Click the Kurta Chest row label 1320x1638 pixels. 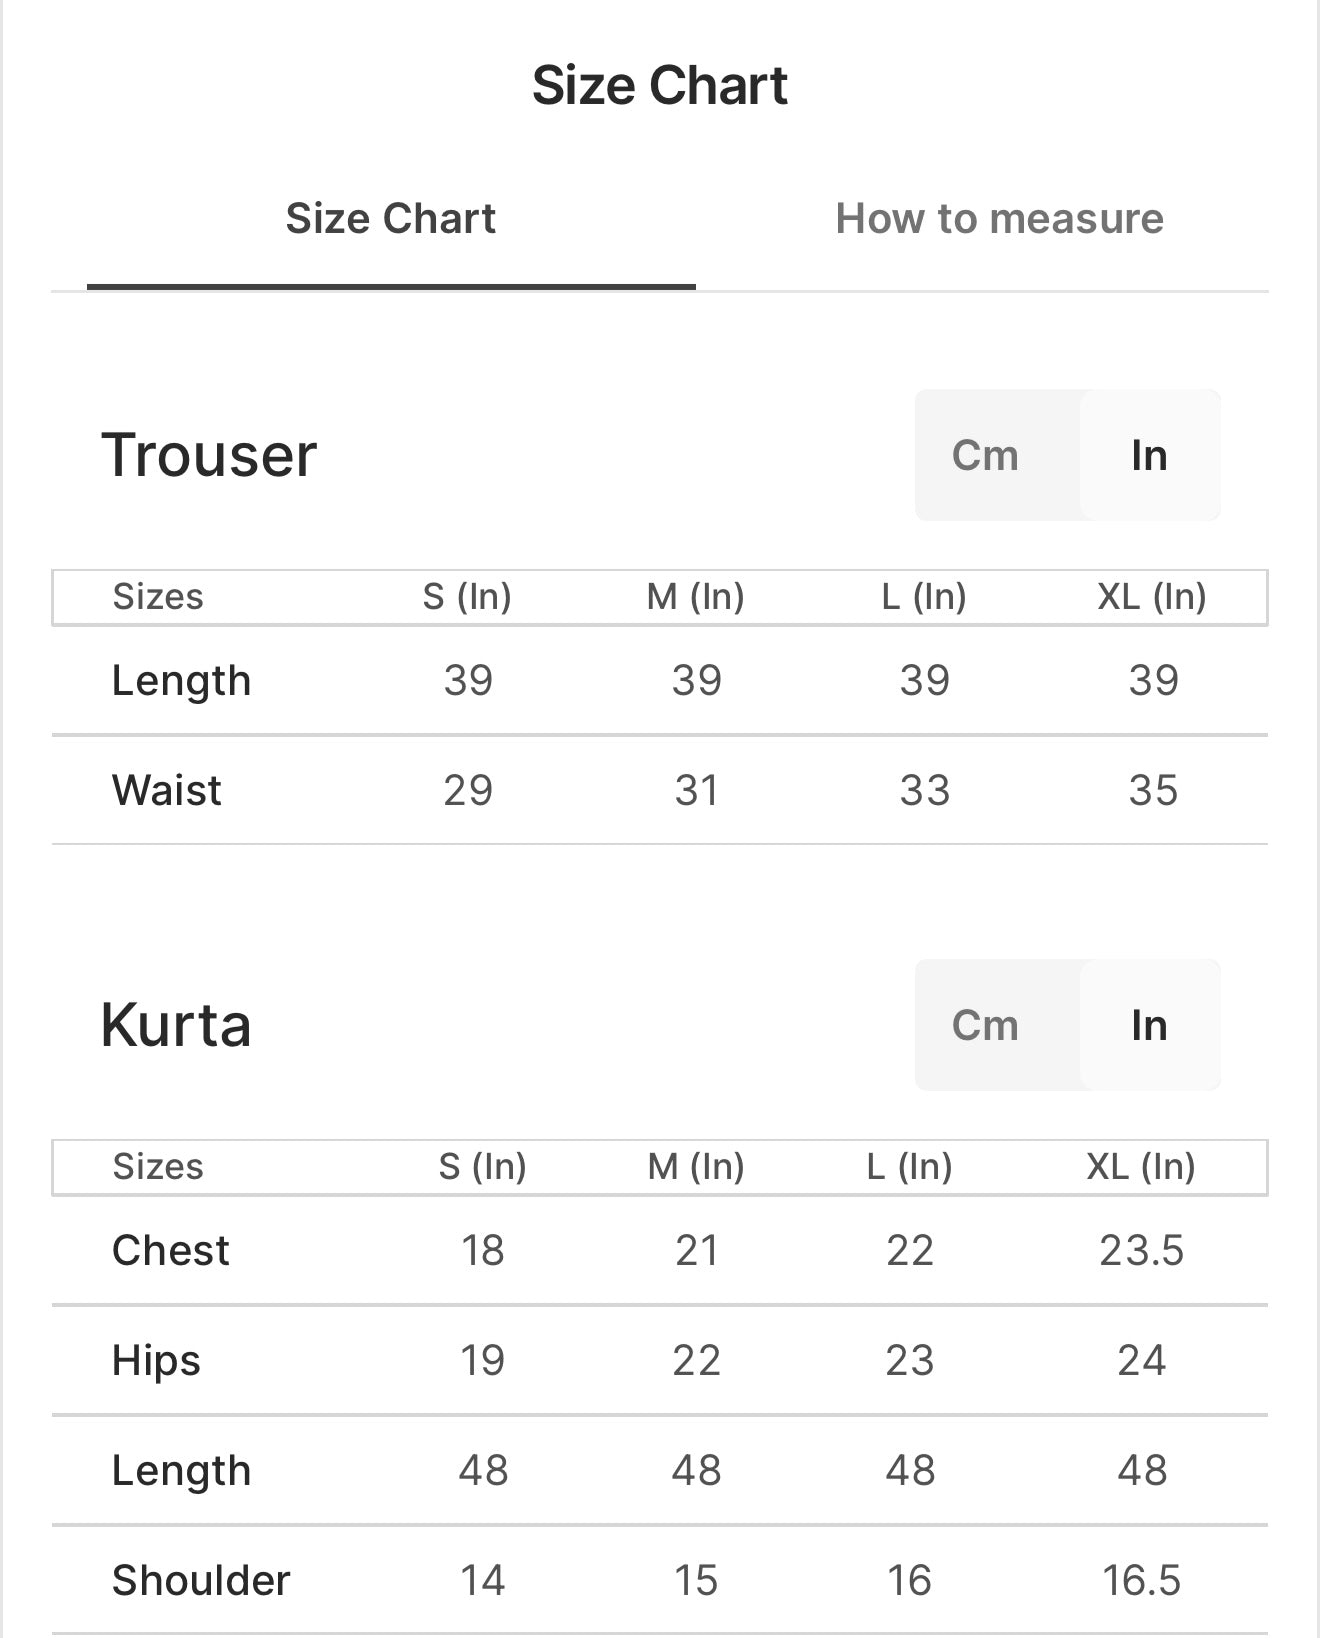click(171, 1251)
